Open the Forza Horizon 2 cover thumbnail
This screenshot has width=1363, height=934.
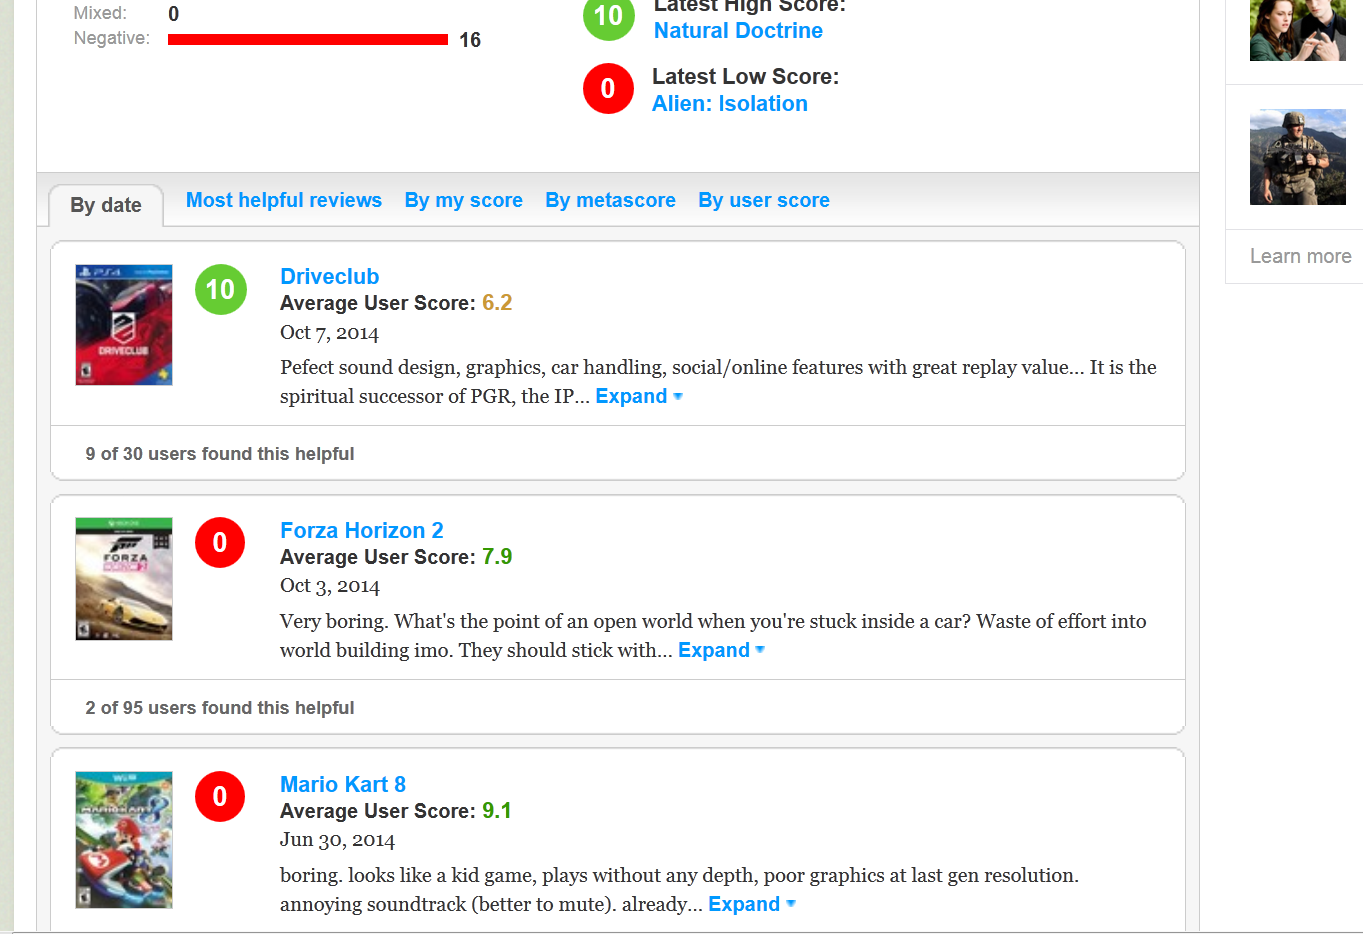point(124,579)
